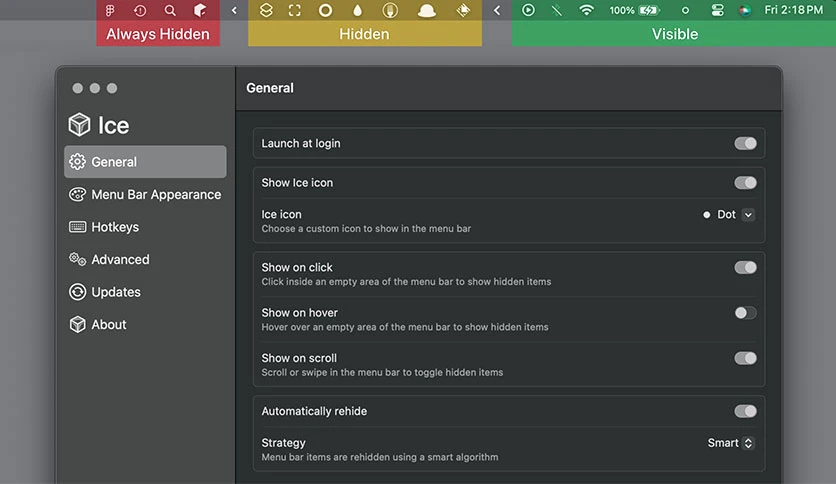The height and width of the screenshot is (484, 836).
Task: Click 'Click inside an empty area' description
Action: point(406,282)
